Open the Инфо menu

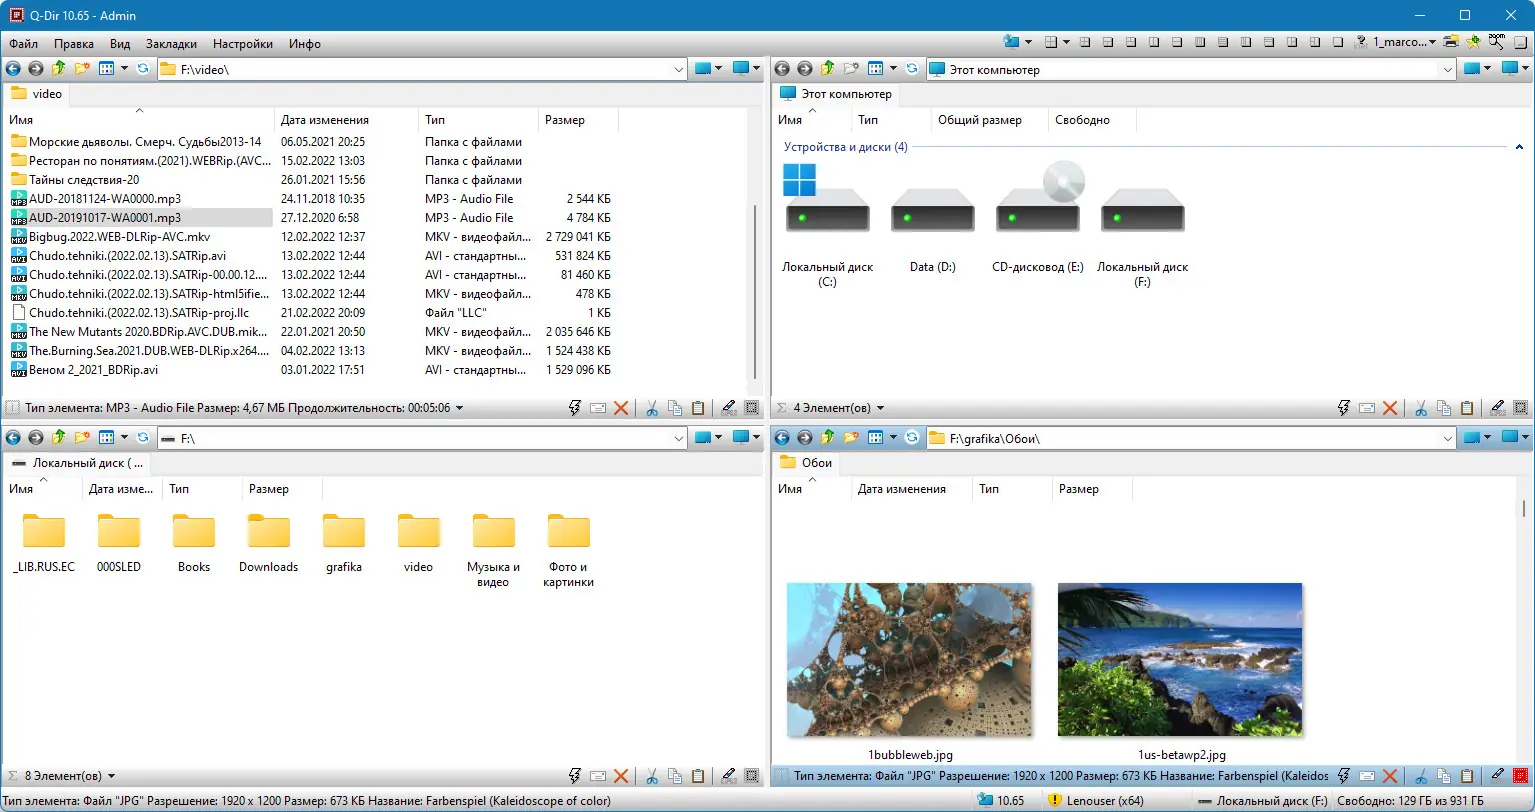[305, 44]
